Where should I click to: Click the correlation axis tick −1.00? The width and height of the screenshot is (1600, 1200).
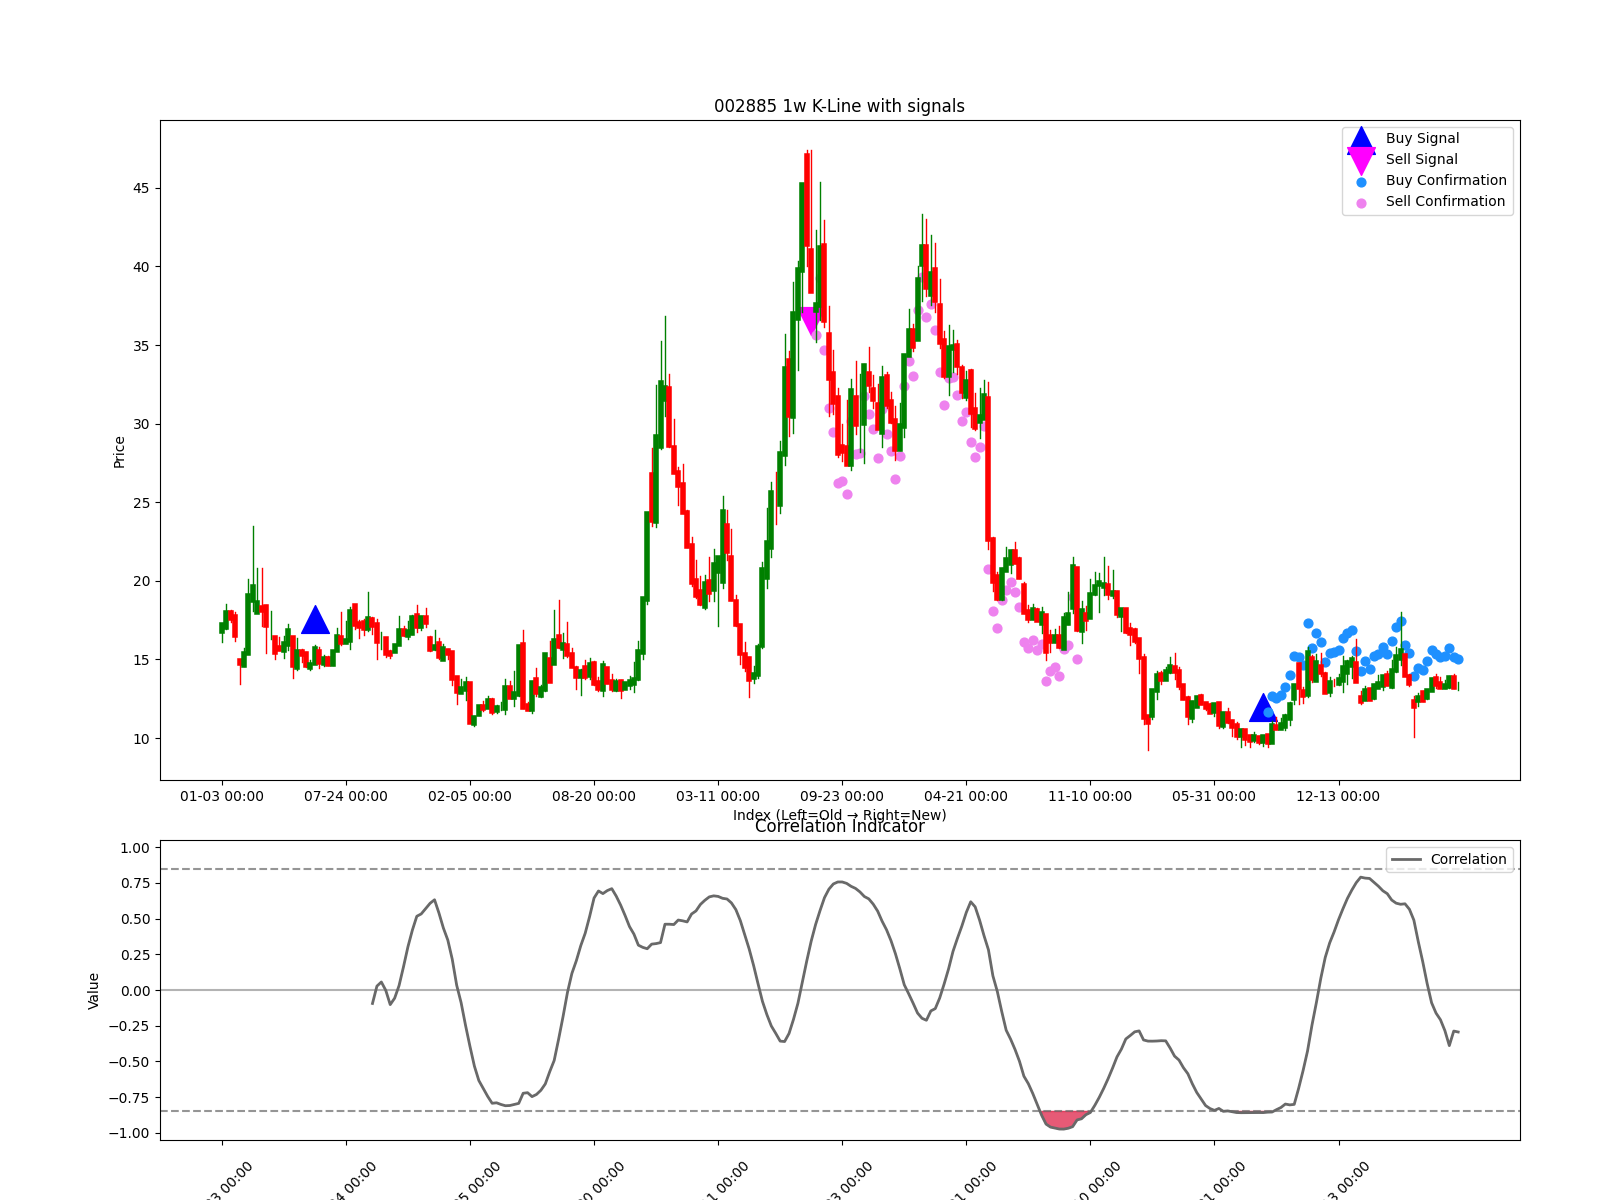(x=130, y=1134)
